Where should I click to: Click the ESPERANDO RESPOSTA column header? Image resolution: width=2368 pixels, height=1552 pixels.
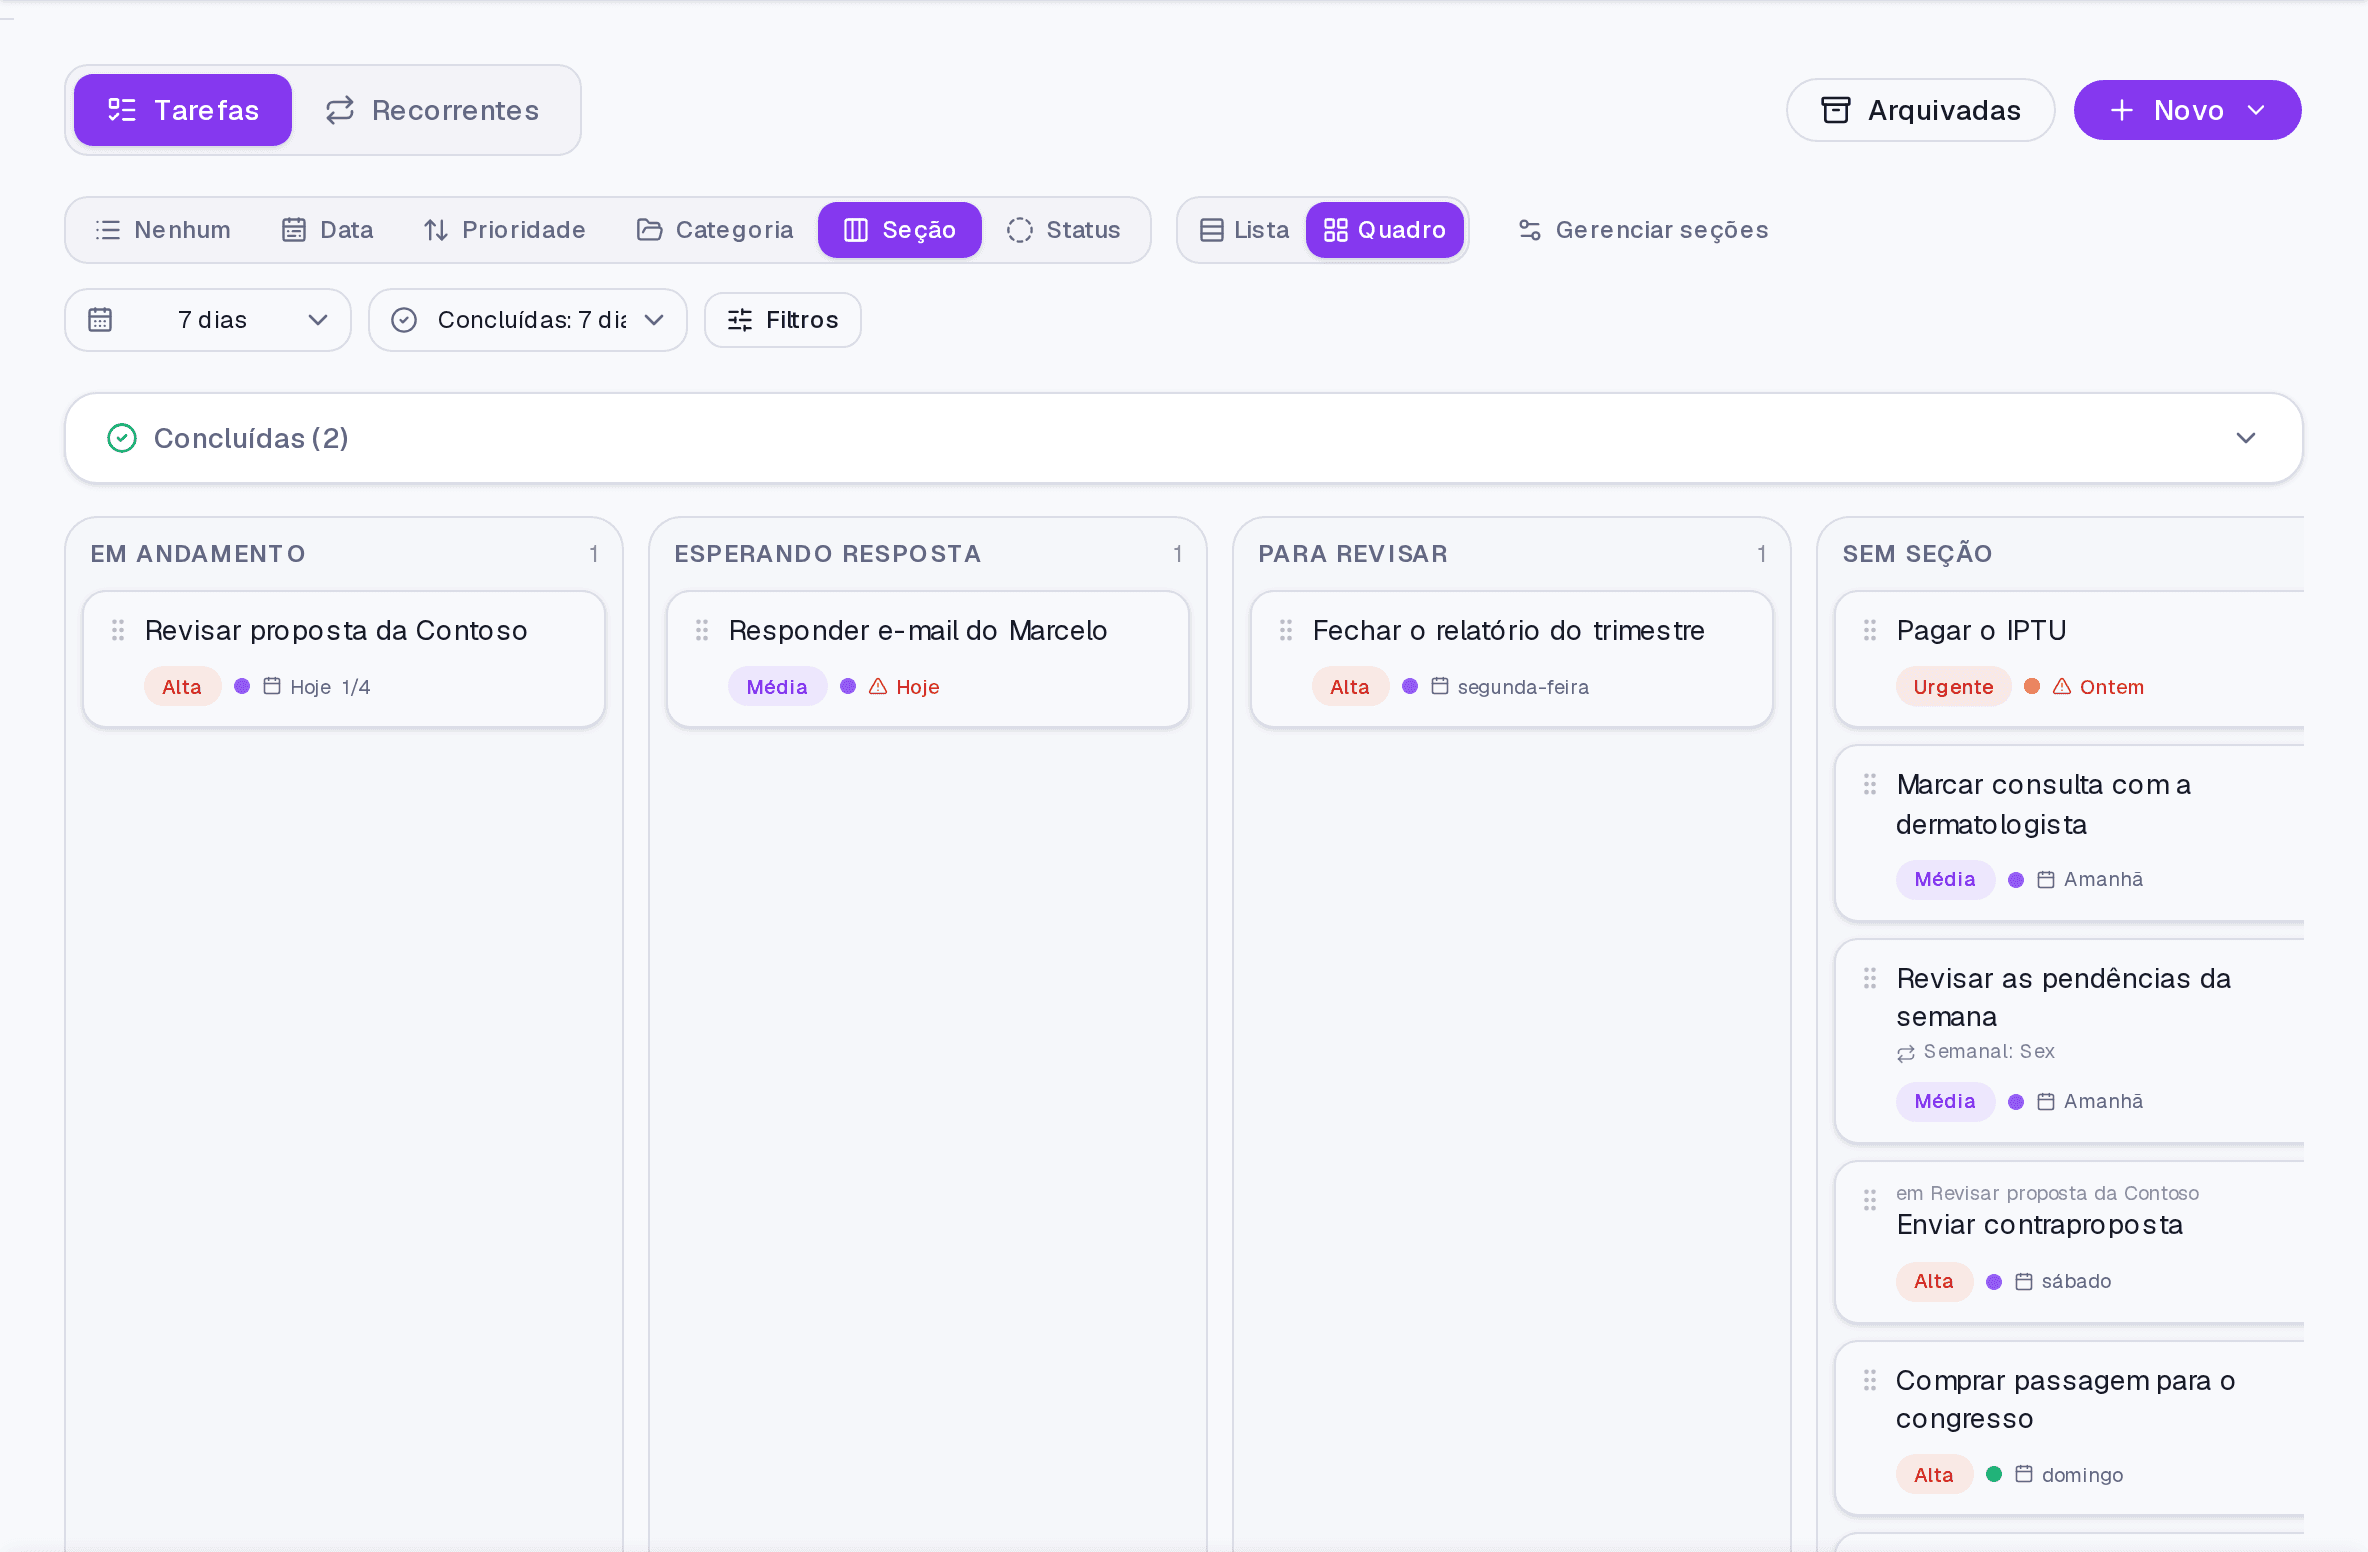[x=828, y=554]
